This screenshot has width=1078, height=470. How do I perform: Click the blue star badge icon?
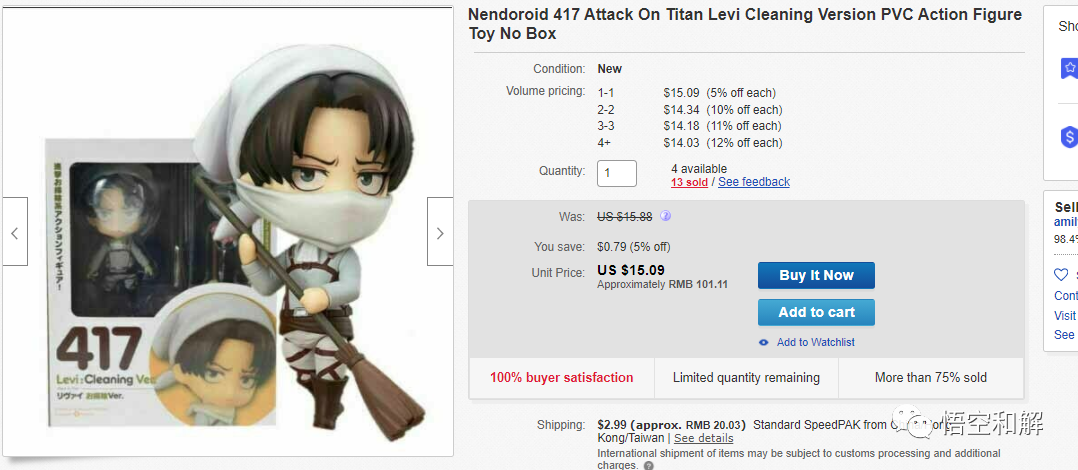1069,68
